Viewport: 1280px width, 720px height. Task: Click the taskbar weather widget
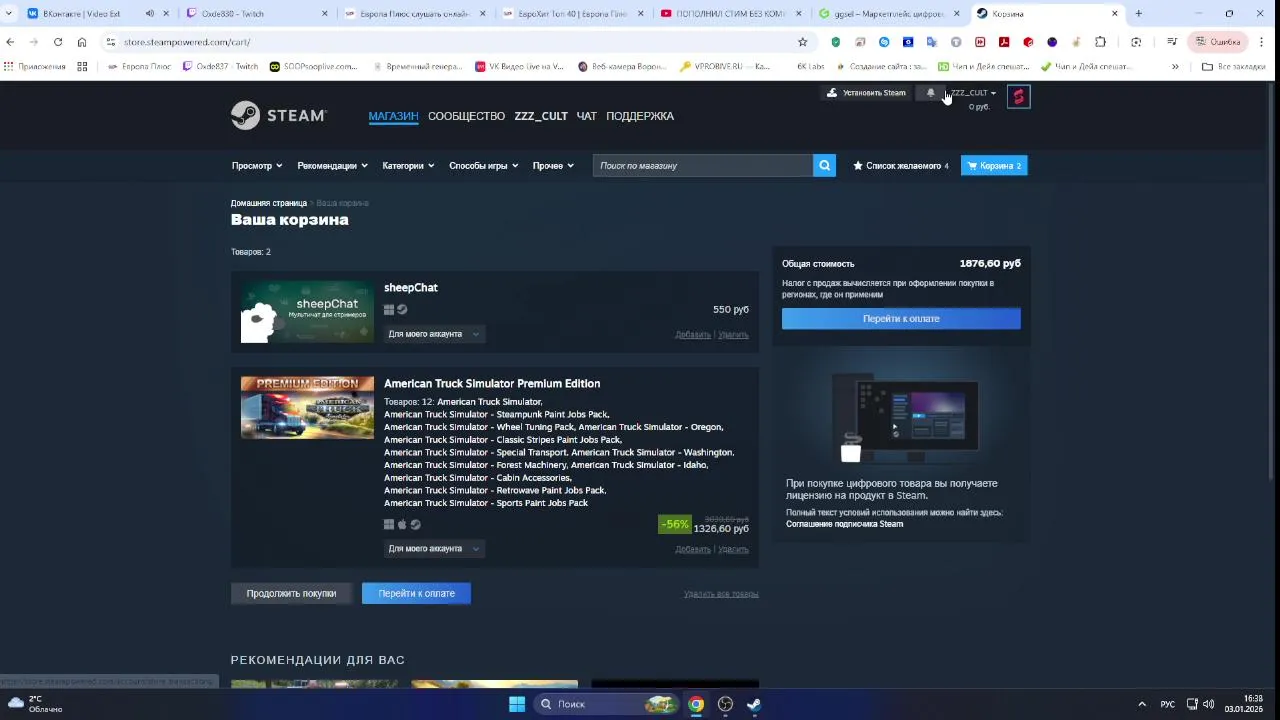pos(36,704)
